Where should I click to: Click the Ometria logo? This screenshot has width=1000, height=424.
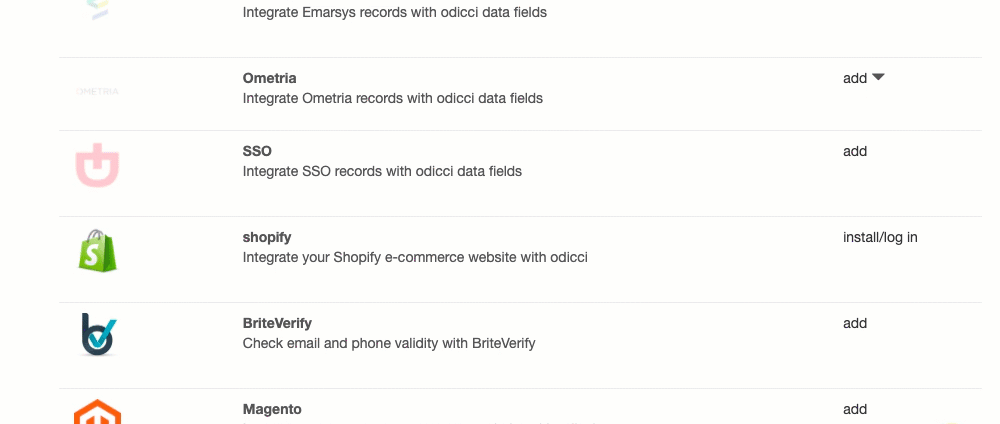[x=97, y=92]
